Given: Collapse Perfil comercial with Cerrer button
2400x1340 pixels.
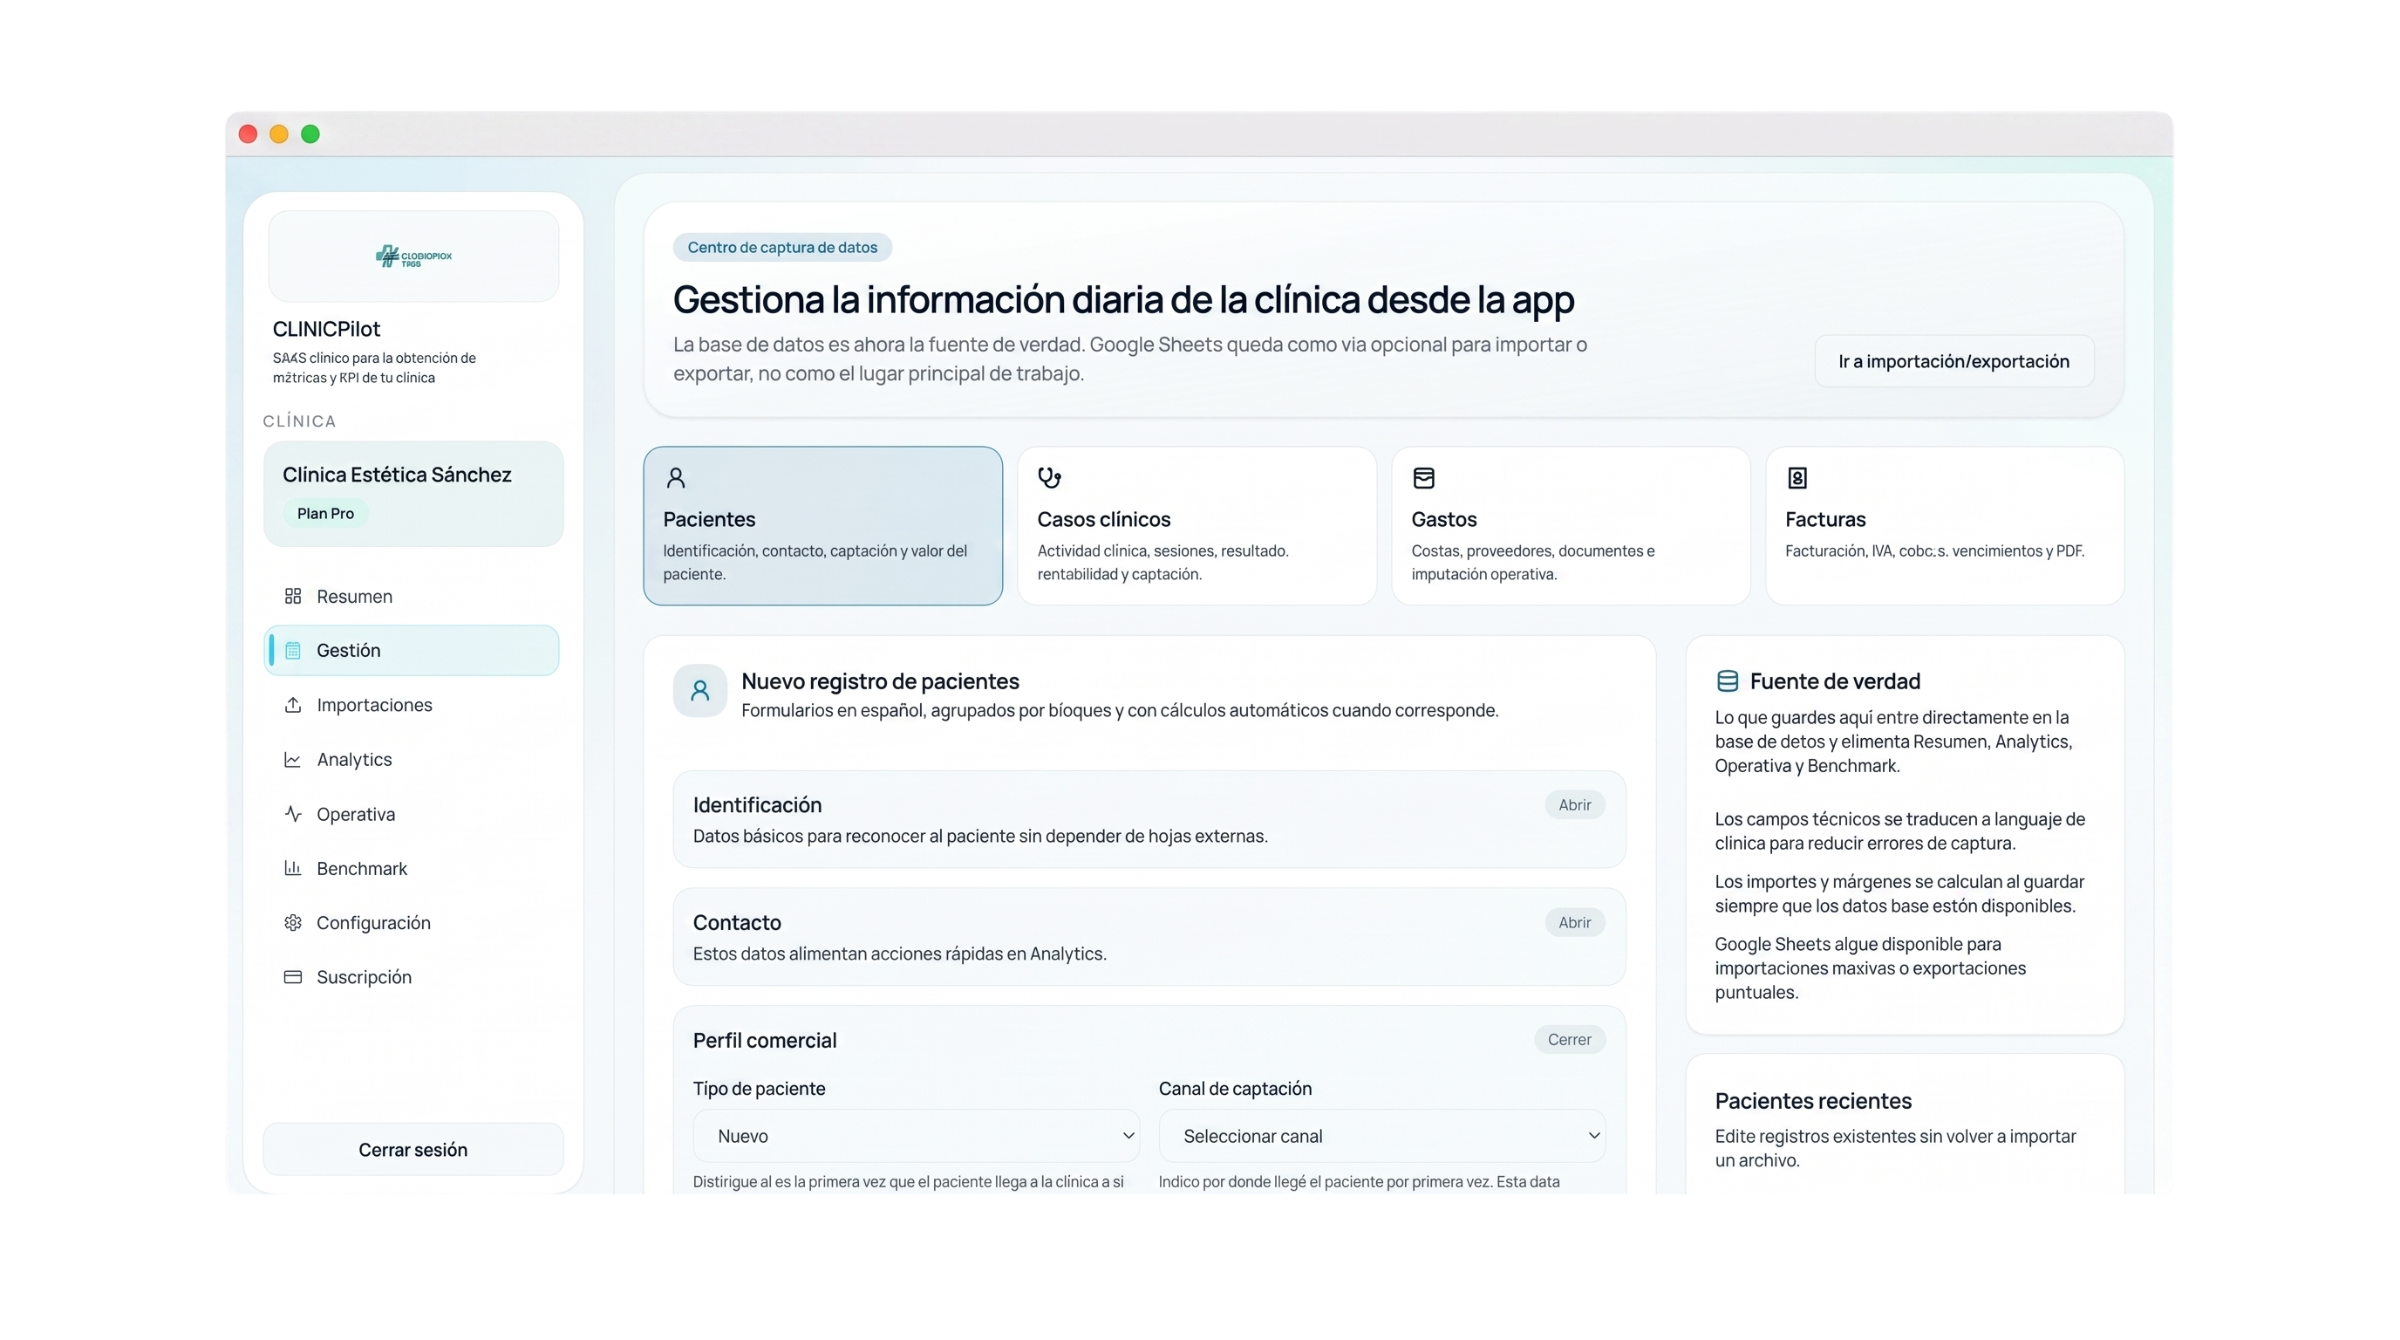Looking at the screenshot, I should tap(1570, 1040).
